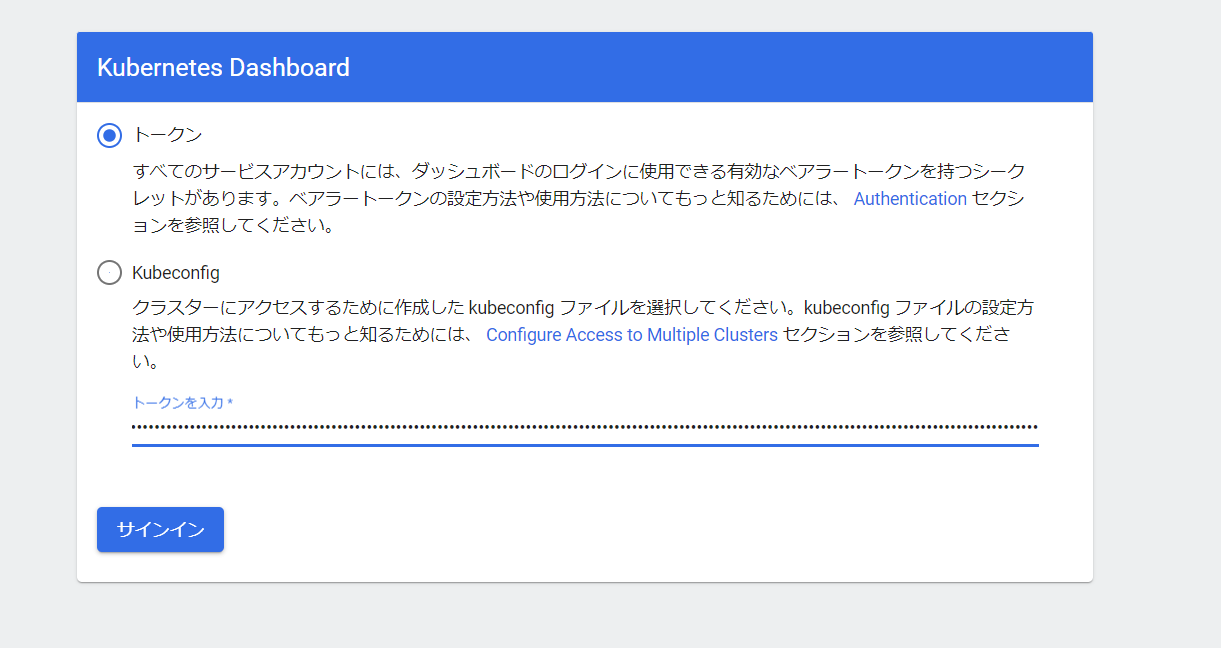The image size is (1221, 648).
Task: Click the トークン option label text
Action: click(x=167, y=135)
